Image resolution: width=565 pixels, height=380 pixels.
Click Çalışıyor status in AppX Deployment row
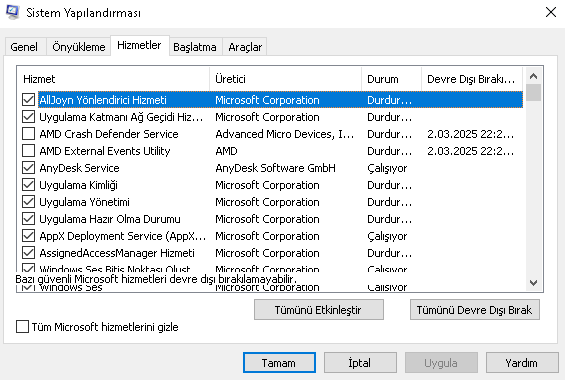[x=387, y=236]
